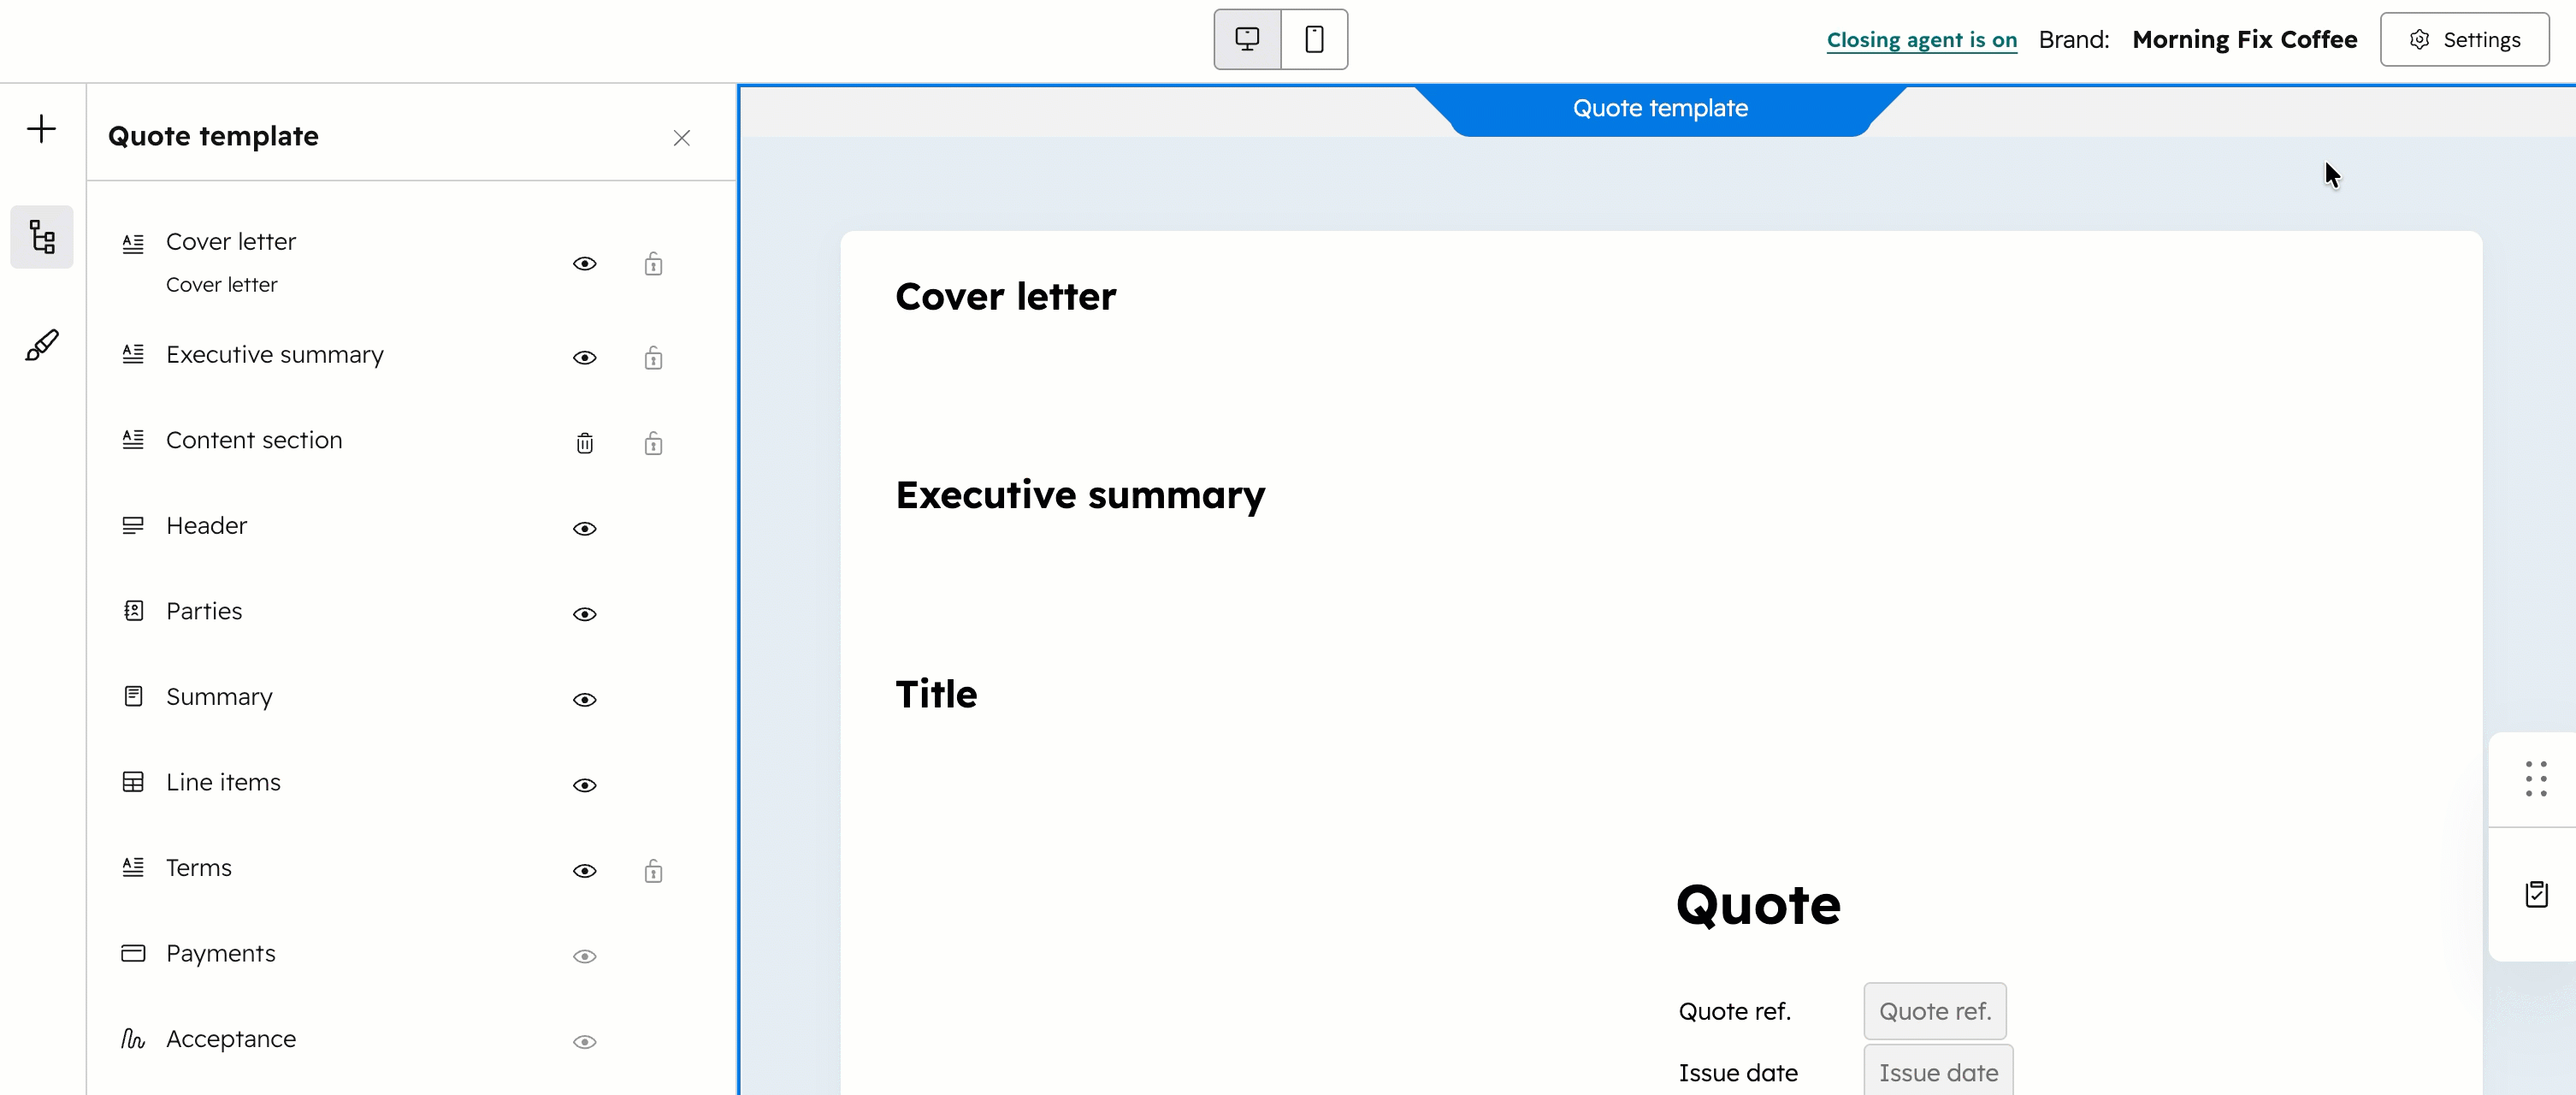Click the Summary document icon
Viewport: 2576px width, 1095px height.
pos(133,696)
